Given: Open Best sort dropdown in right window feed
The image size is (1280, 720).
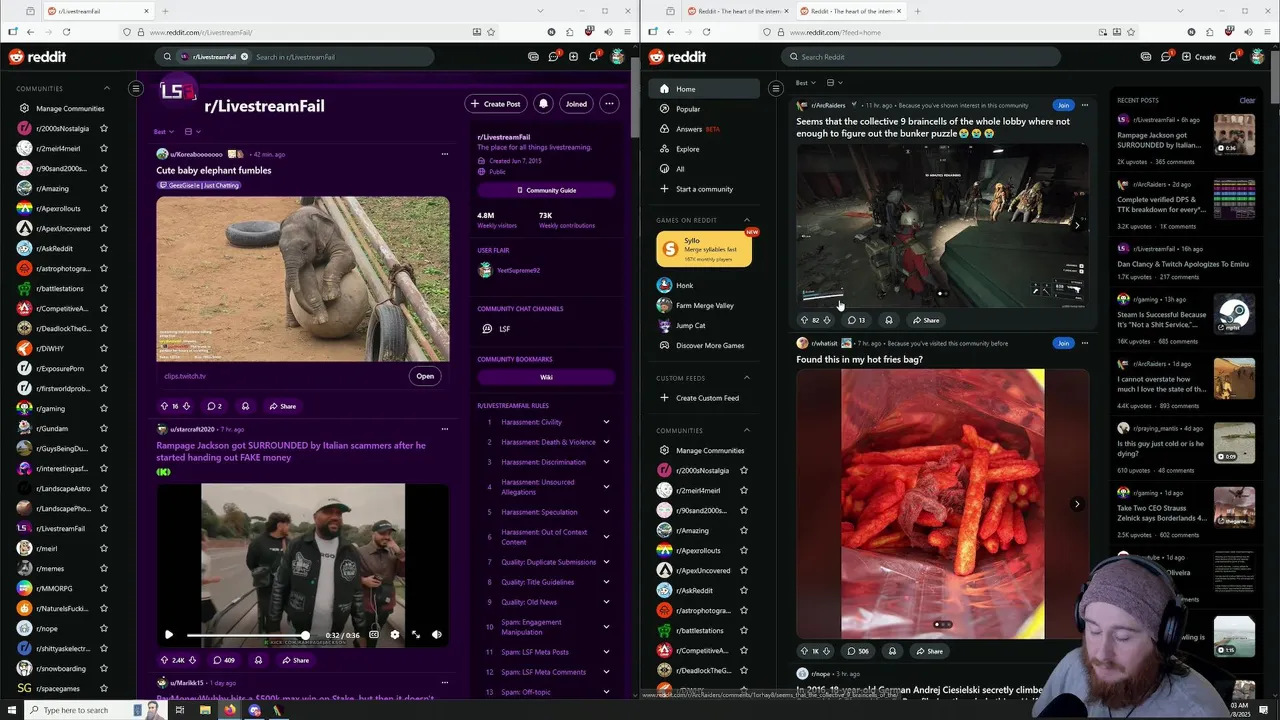Looking at the screenshot, I should (x=804, y=82).
